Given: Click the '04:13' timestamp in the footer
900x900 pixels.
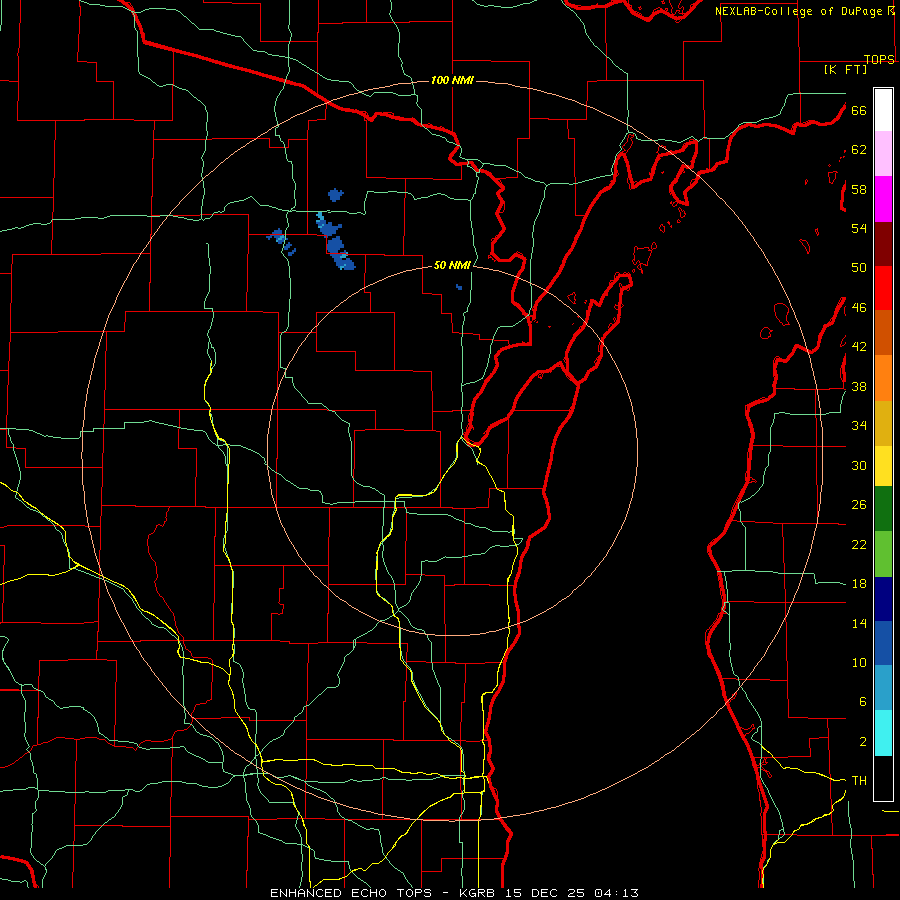Looking at the screenshot, I should click(x=616, y=893).
